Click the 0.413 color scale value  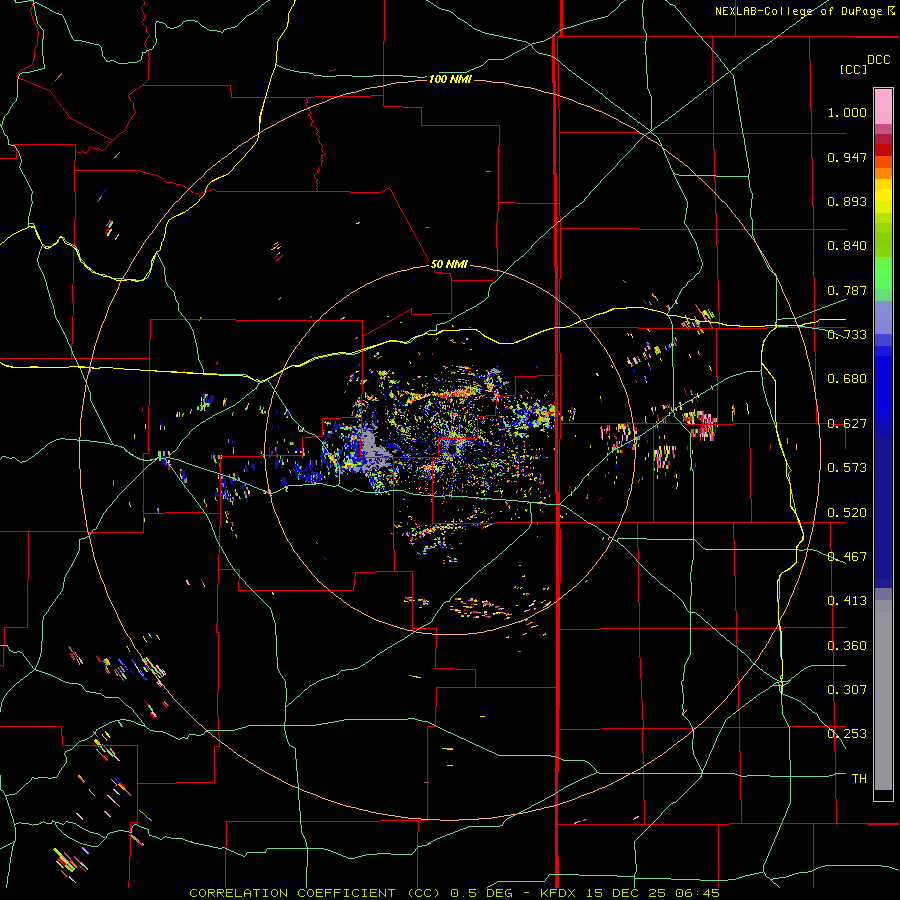point(847,601)
